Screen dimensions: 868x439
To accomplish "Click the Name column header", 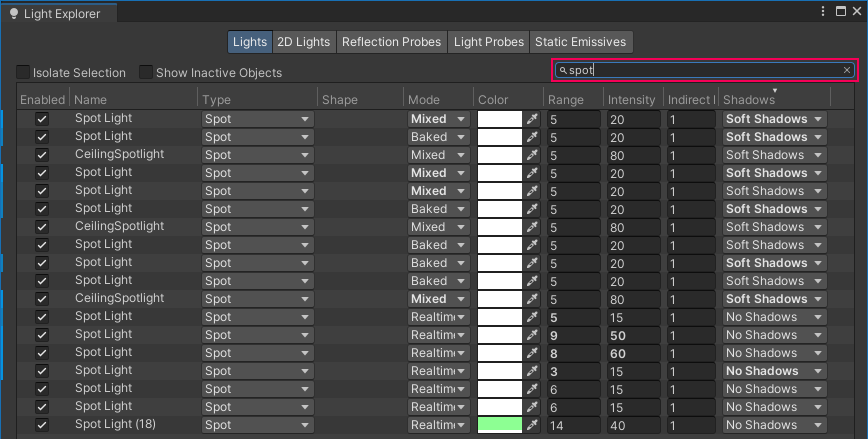I will 132,99.
